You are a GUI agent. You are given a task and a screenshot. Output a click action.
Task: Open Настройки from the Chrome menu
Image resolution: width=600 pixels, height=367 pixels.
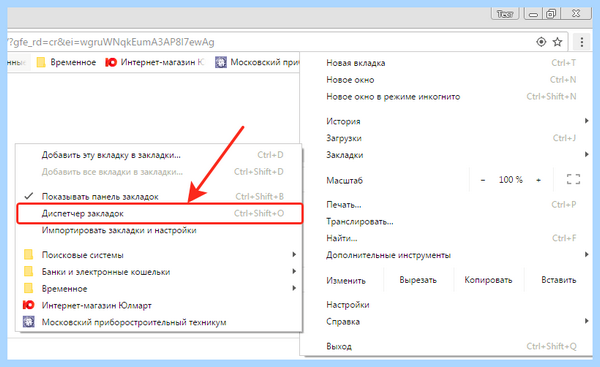(447, 305)
